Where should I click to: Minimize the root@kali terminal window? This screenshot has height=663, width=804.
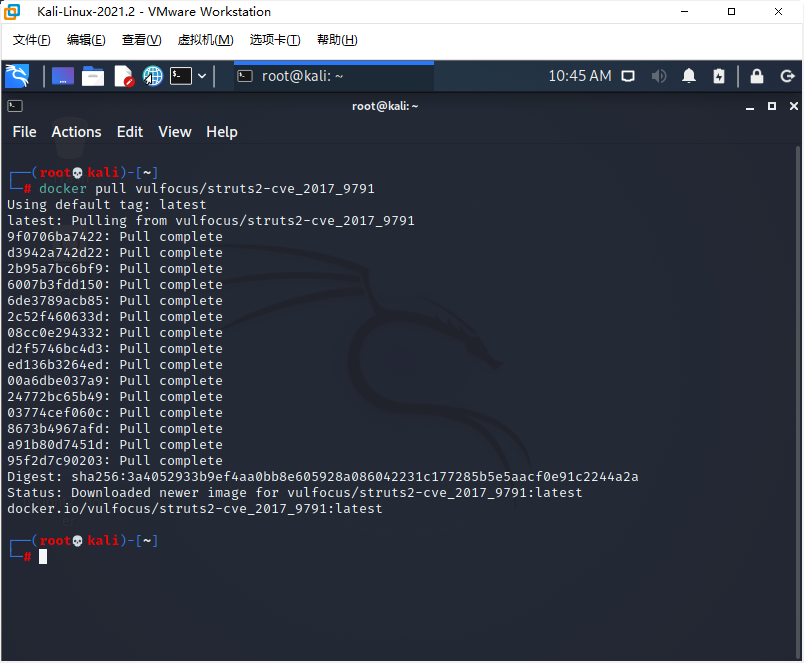750,107
